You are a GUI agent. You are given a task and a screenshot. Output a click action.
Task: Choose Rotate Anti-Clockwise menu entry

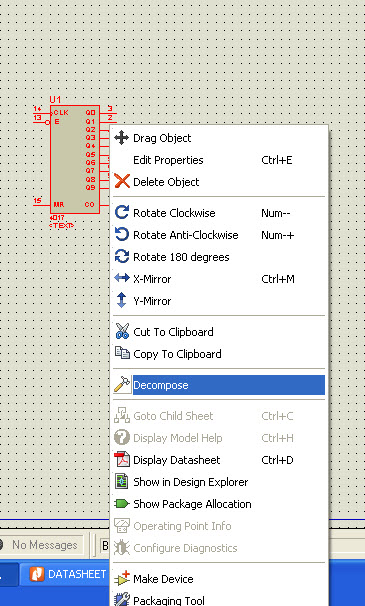(x=219, y=235)
